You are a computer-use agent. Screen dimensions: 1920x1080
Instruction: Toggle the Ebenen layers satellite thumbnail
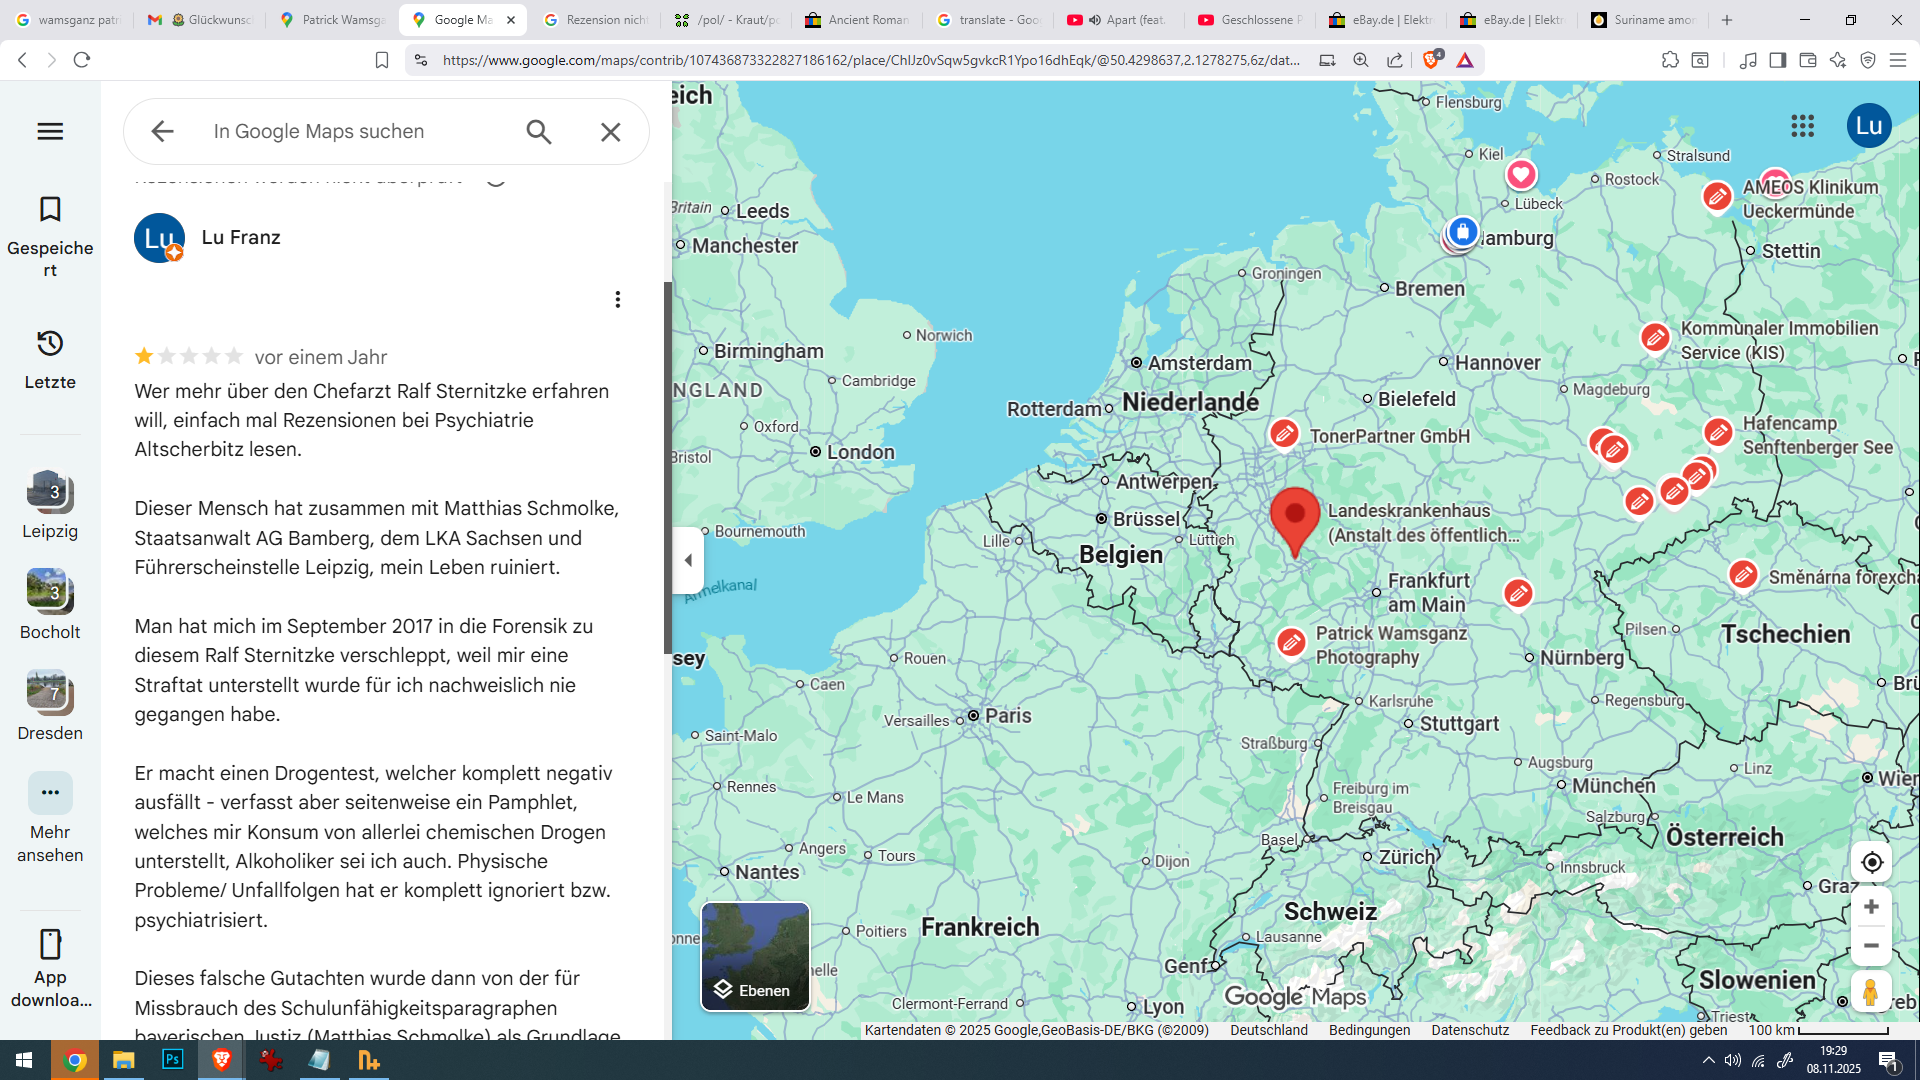coord(755,957)
